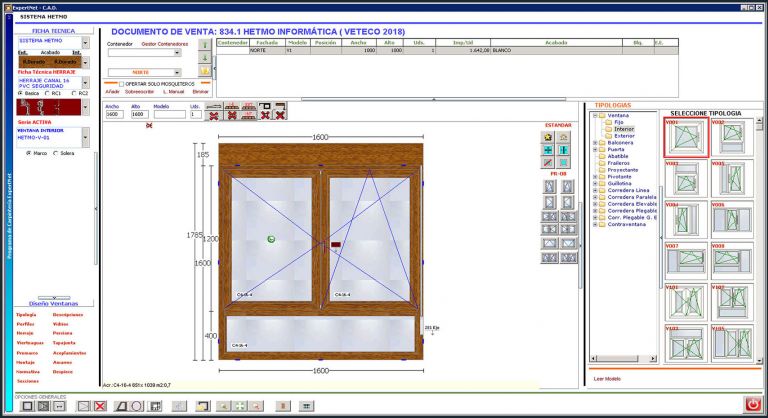Click the Leer Modelo link
Screen dimensions: 768x418
coord(607,379)
